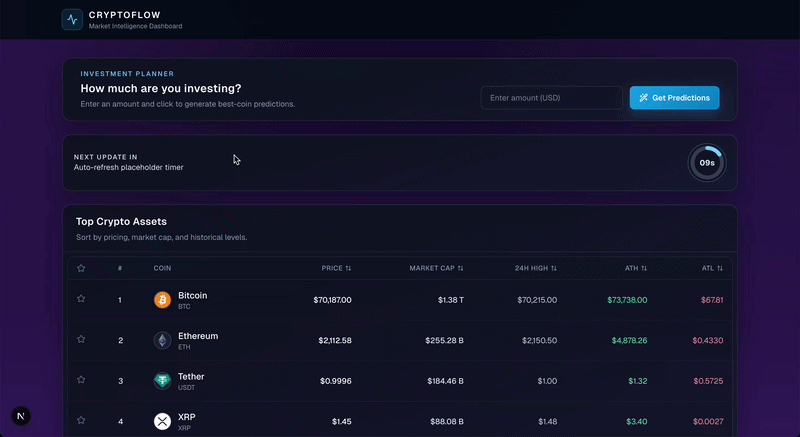Select the Bitcoin name text
The image size is (800, 437).
click(x=192, y=295)
